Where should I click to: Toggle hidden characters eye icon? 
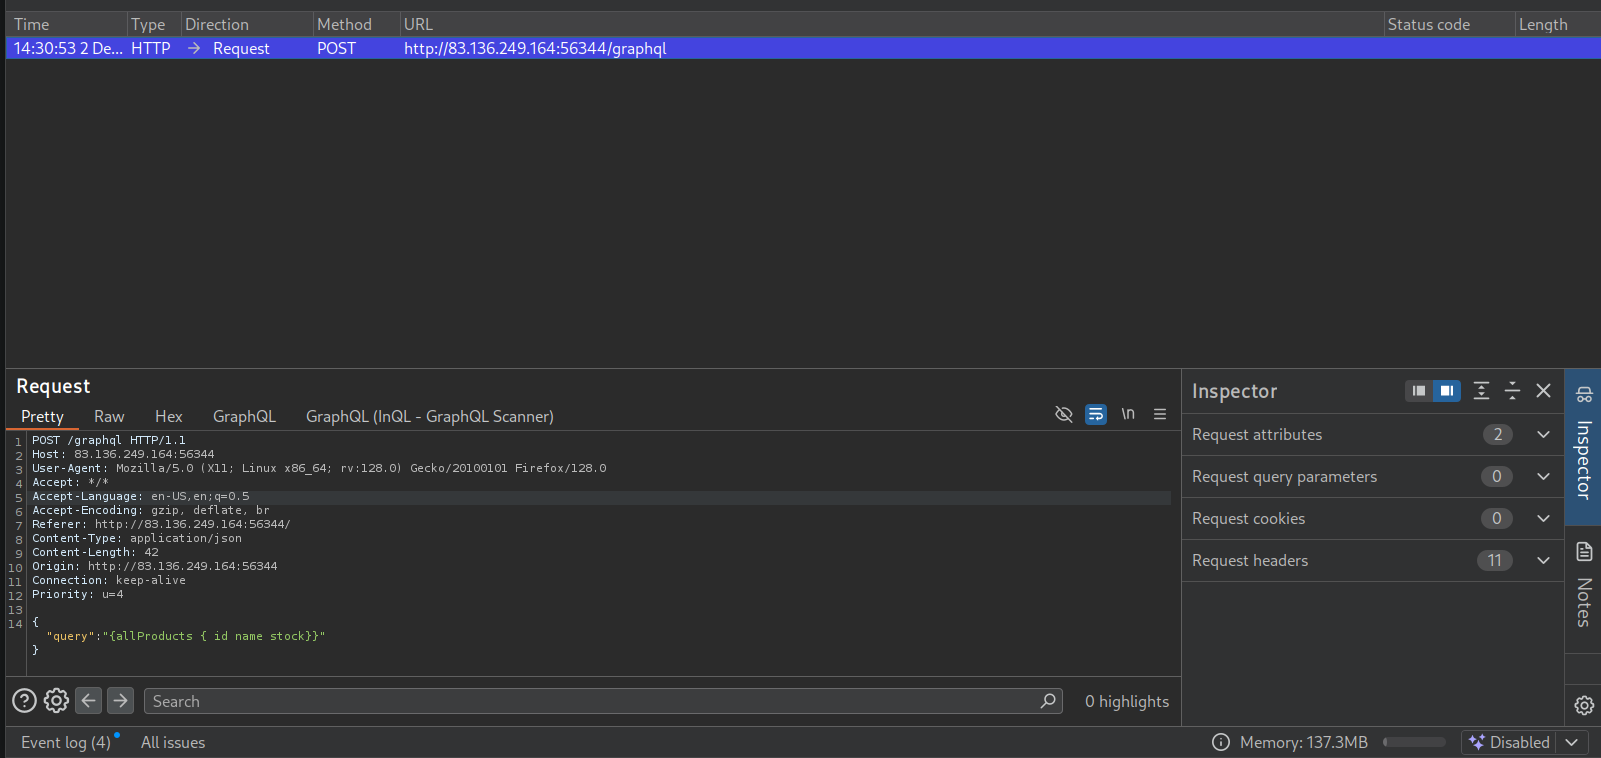(1064, 414)
